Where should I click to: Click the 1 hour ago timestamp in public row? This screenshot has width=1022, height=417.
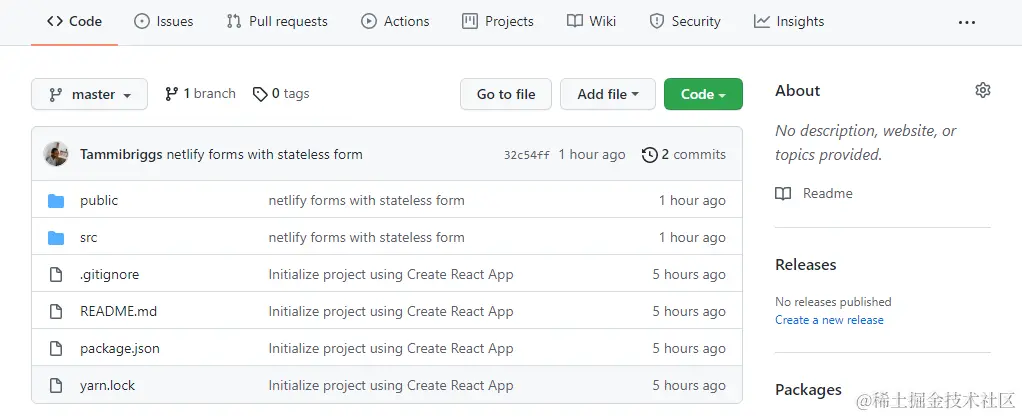pyautogui.click(x=692, y=201)
